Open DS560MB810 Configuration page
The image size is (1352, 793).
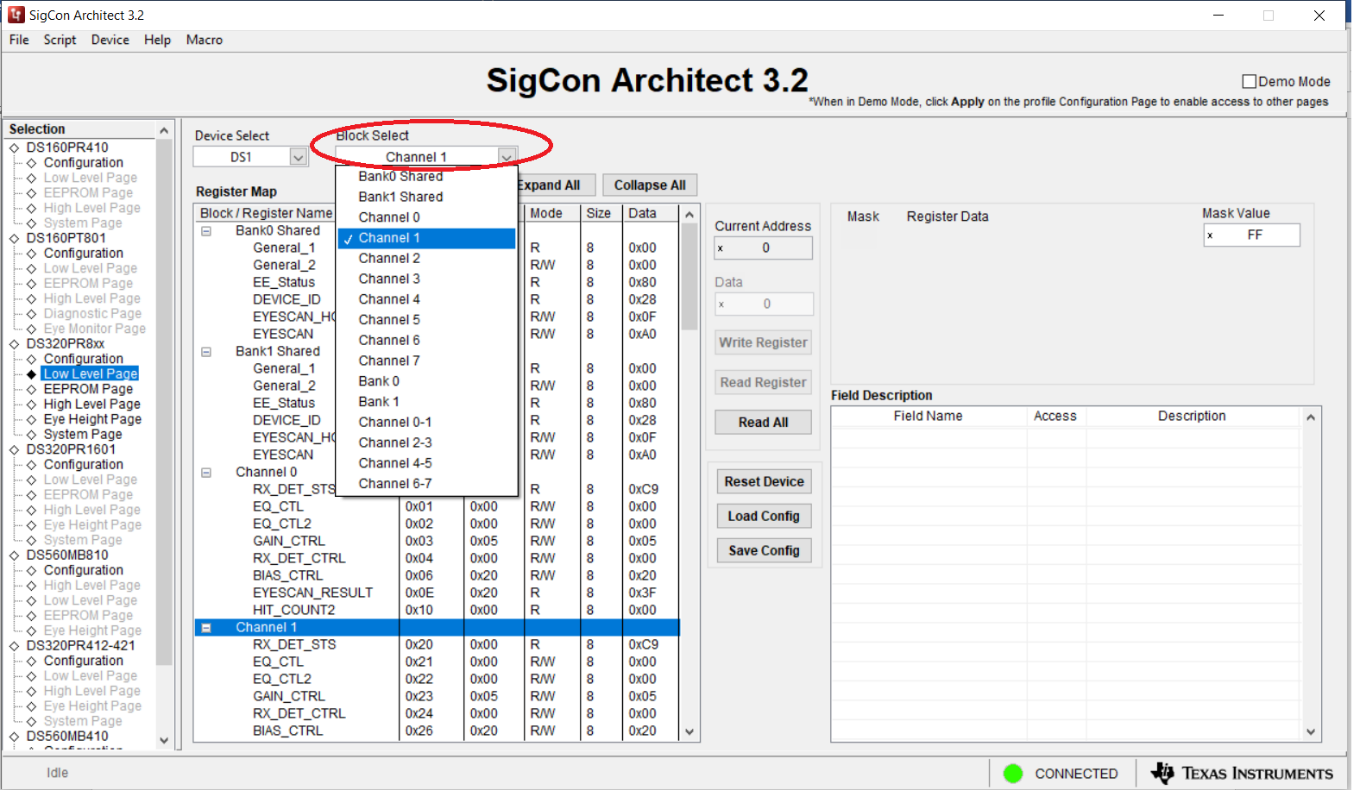click(x=84, y=570)
